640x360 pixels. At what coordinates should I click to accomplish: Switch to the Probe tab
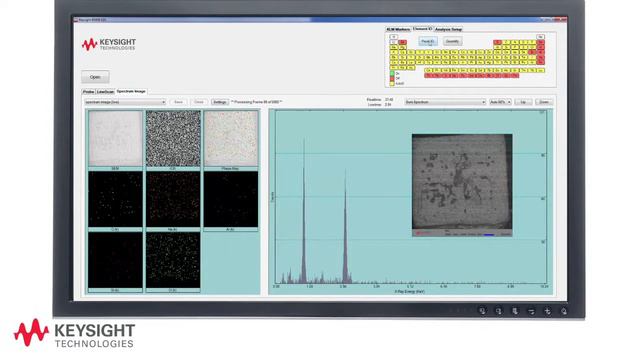(x=88, y=92)
